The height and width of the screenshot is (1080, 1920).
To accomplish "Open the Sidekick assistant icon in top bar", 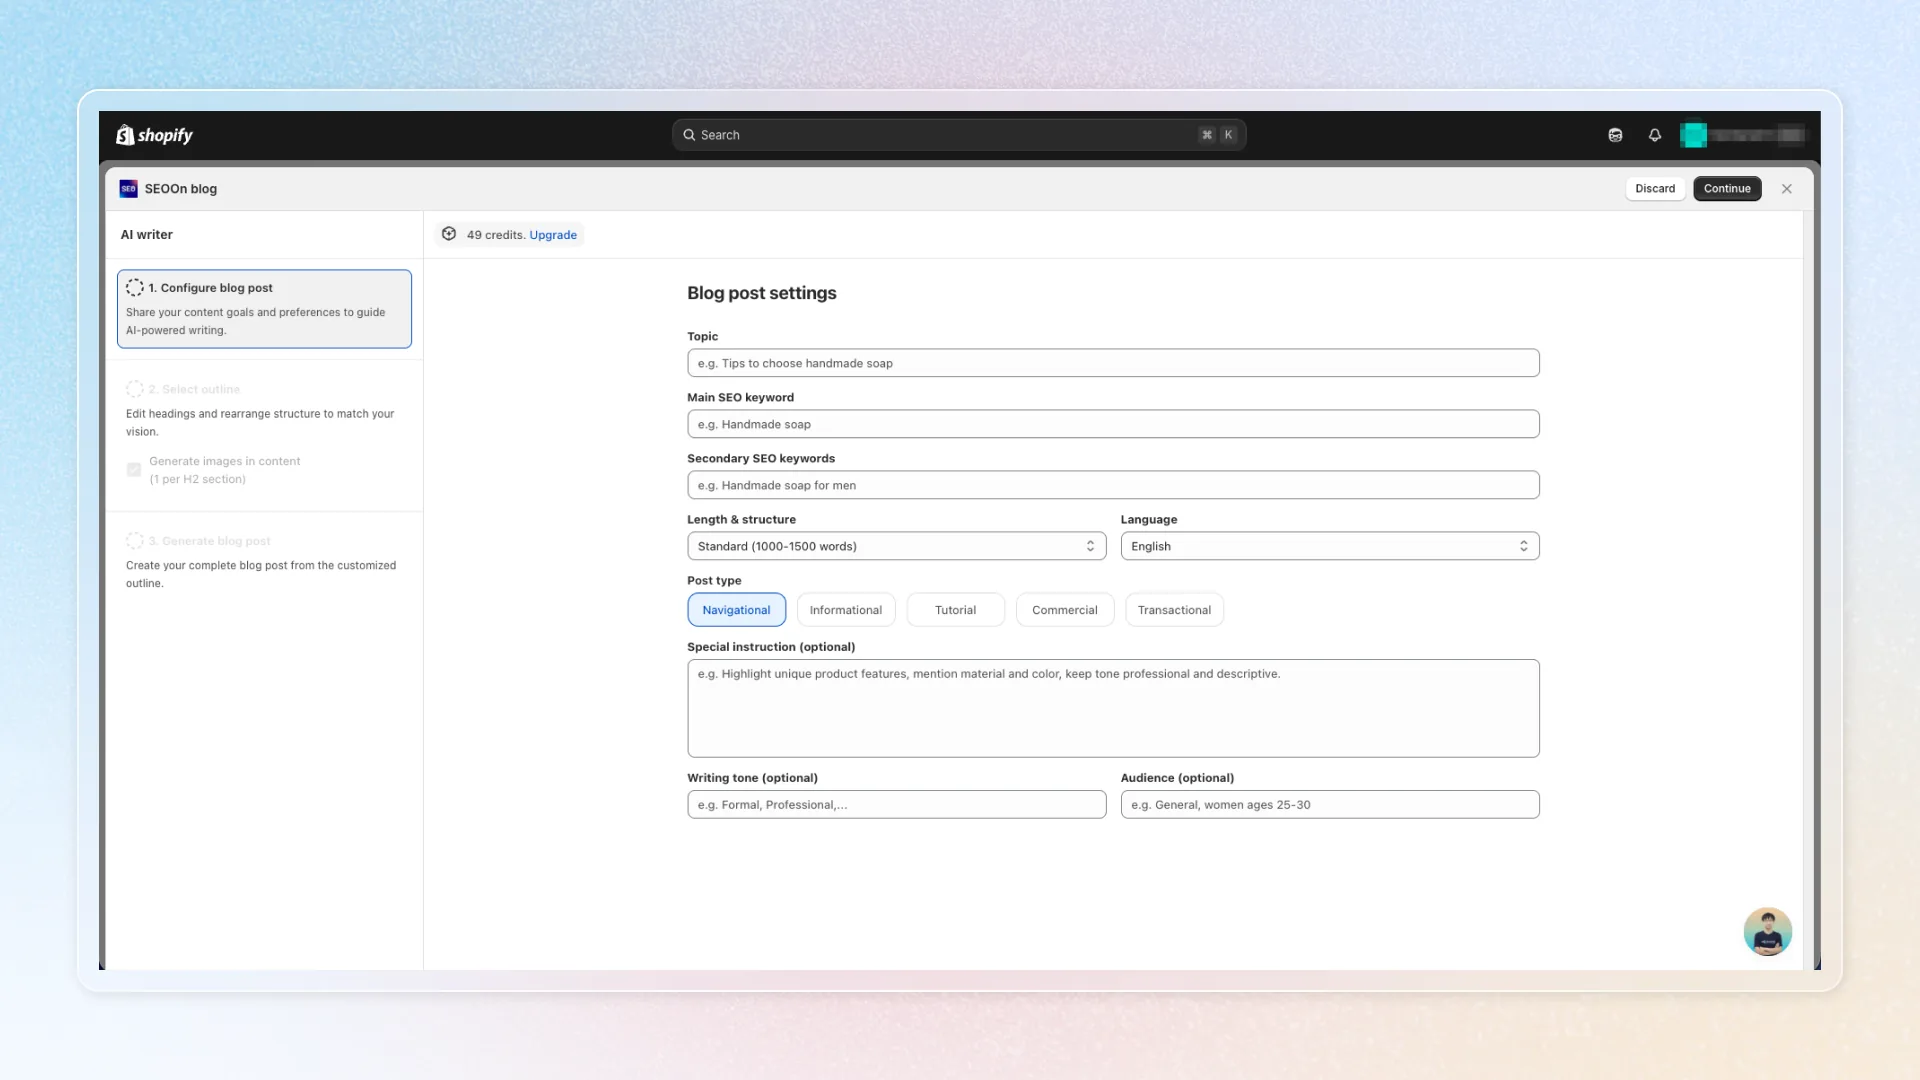I will coord(1615,135).
